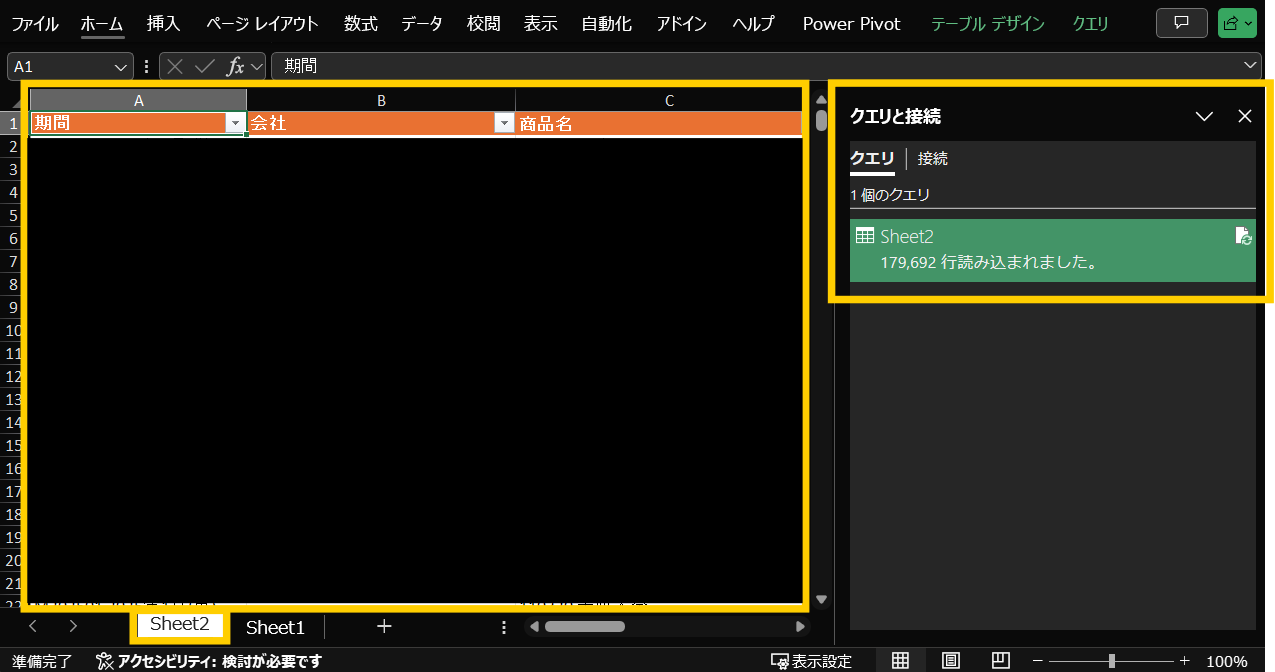The width and height of the screenshot is (1275, 672).
Task: Select column A header
Action: [139, 100]
